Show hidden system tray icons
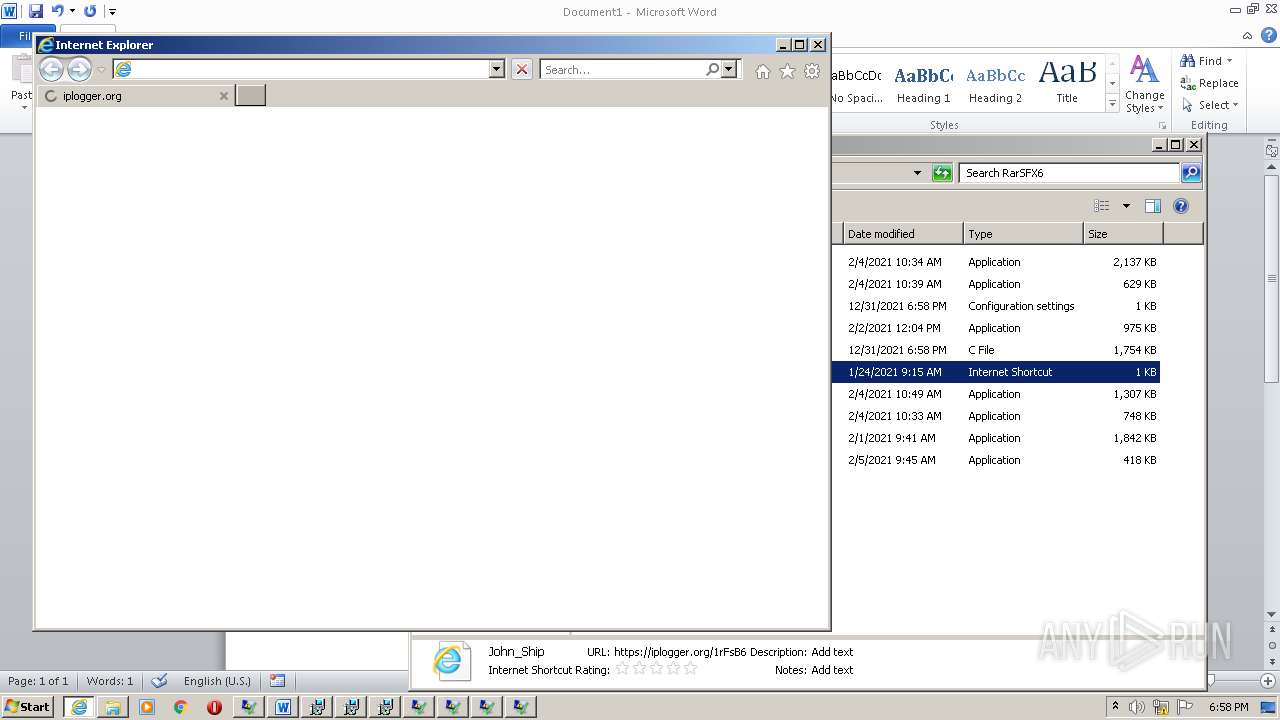The height and width of the screenshot is (720, 1280). click(x=1115, y=707)
